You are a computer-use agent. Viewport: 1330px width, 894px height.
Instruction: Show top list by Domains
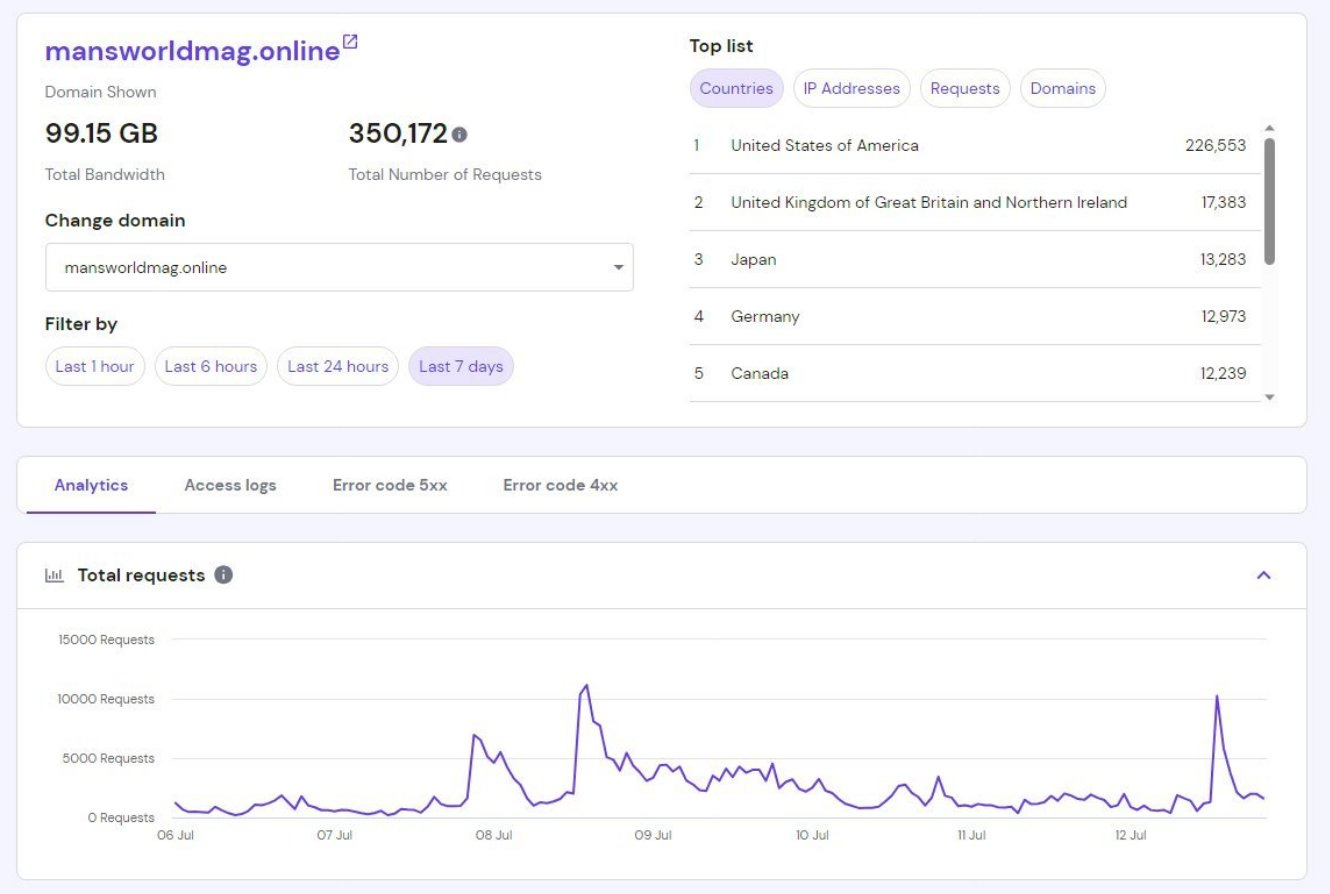pos(1063,88)
